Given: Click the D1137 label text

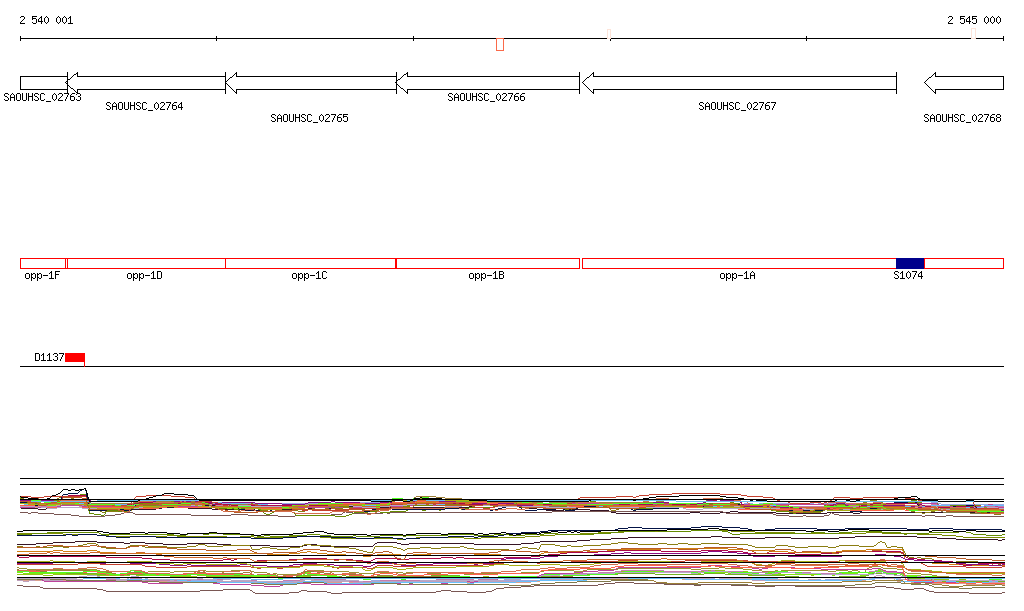Looking at the screenshot, I should tap(49, 357).
